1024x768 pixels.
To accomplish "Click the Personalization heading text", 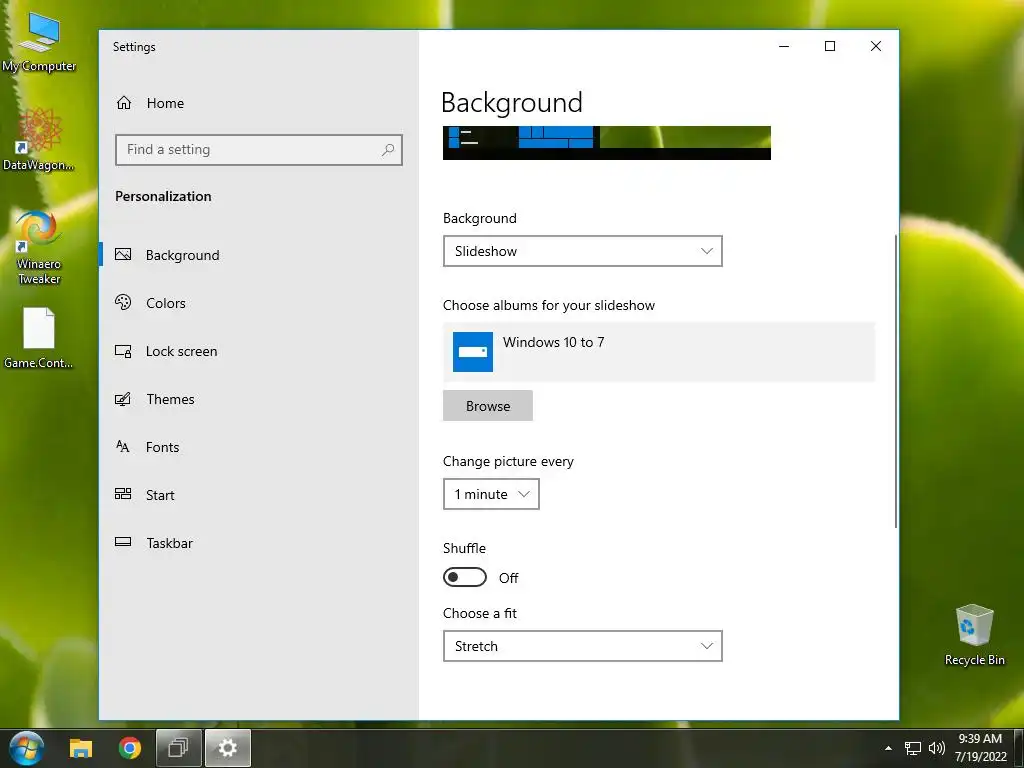I will (163, 196).
